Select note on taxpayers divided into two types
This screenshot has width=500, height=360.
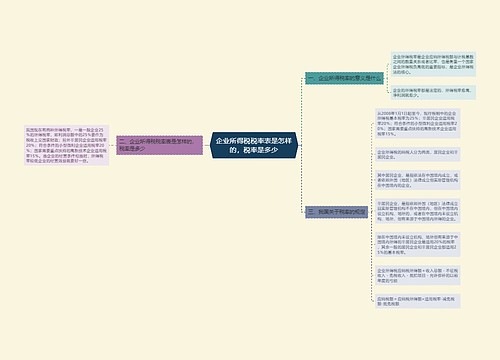pyautogui.click(x=418, y=154)
